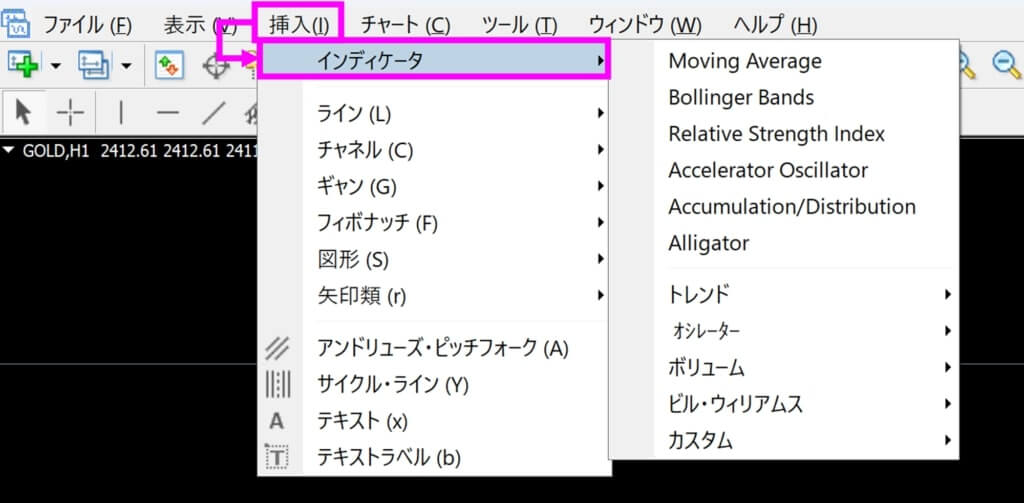
Task: Expand the 図形 (S) submenu
Action: click(434, 261)
